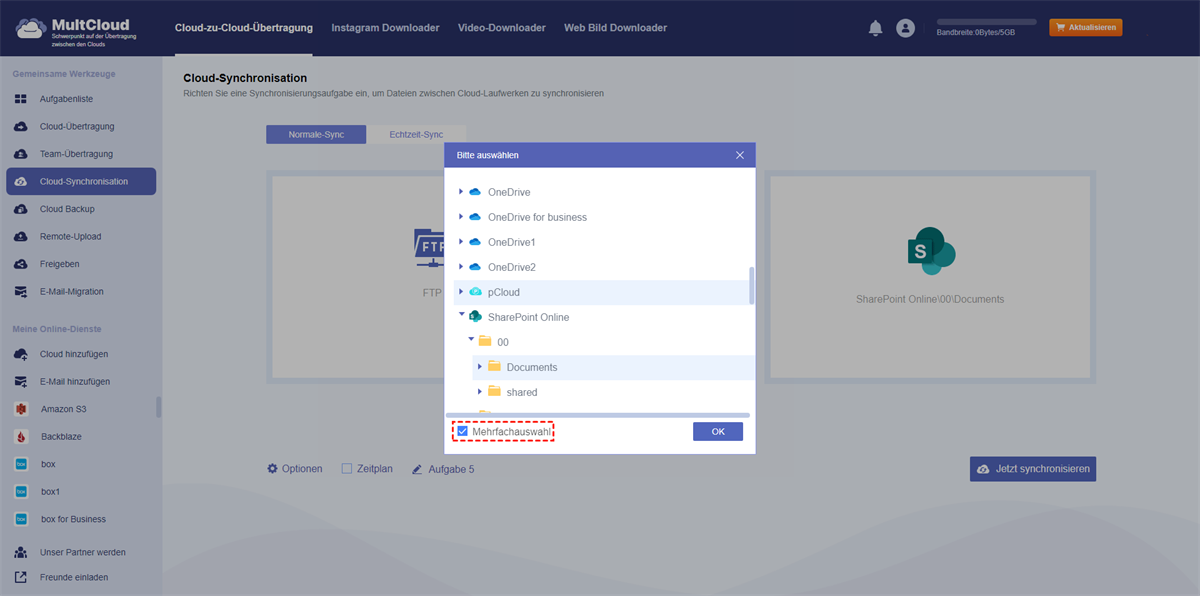Screen dimensions: 1200x596
Task: Click the Amazon S3 service icon
Action: 21,409
